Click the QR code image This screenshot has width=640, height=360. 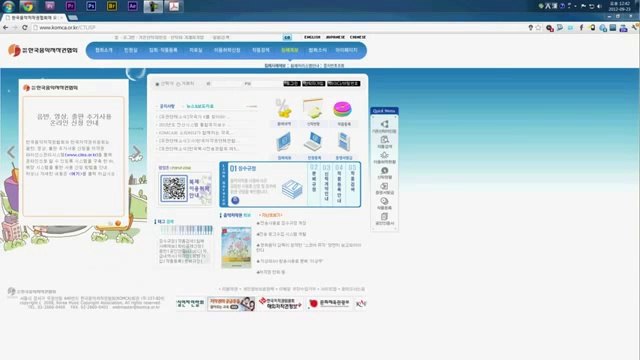click(174, 188)
